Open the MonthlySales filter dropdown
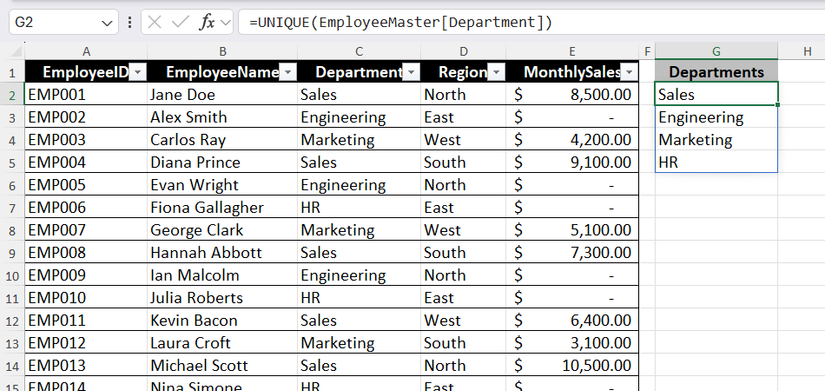The image size is (825, 391). pos(629,73)
